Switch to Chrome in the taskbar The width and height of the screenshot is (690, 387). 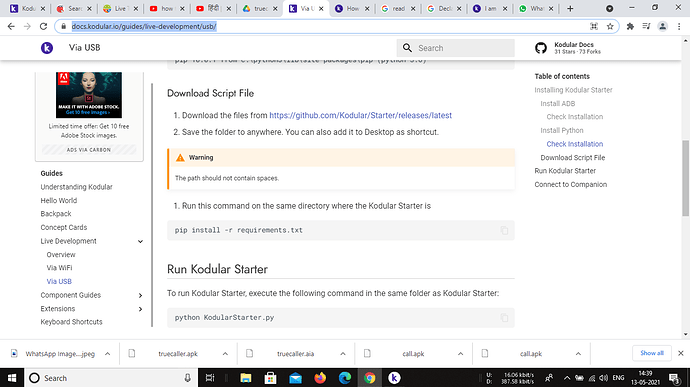click(369, 378)
